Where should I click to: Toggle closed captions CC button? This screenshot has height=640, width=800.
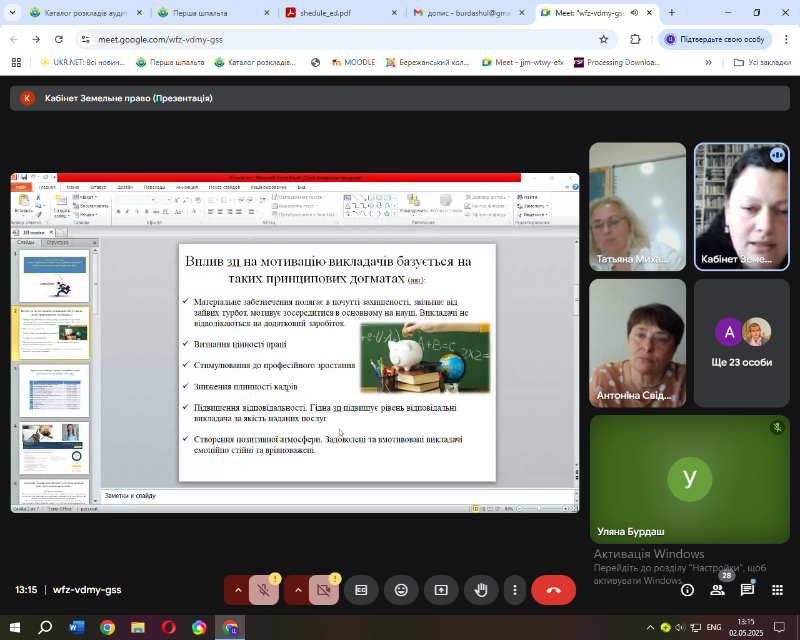pyautogui.click(x=361, y=590)
